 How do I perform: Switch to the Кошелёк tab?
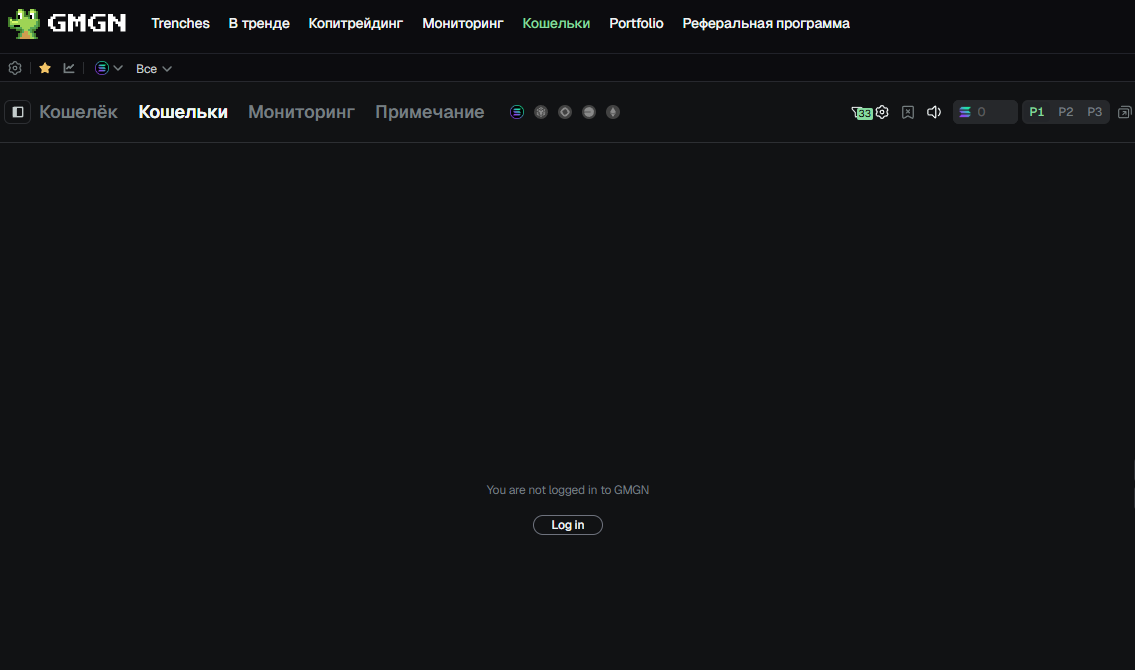78,112
